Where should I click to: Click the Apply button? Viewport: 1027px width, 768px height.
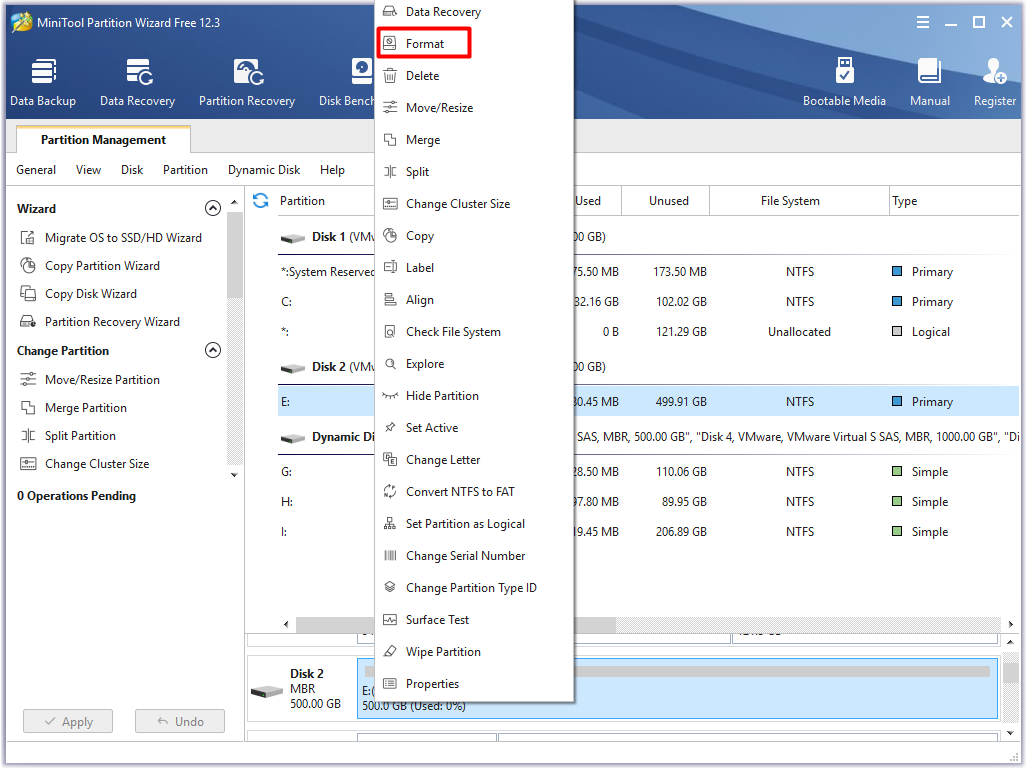point(67,720)
